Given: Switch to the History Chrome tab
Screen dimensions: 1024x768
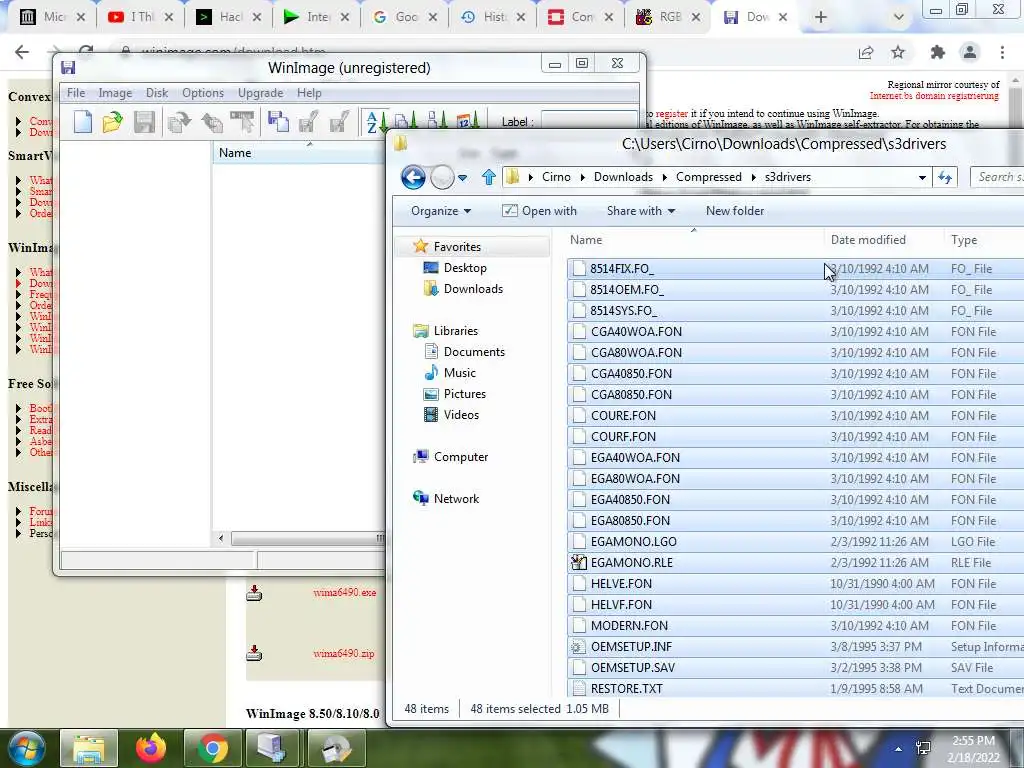Looking at the screenshot, I should tap(492, 17).
